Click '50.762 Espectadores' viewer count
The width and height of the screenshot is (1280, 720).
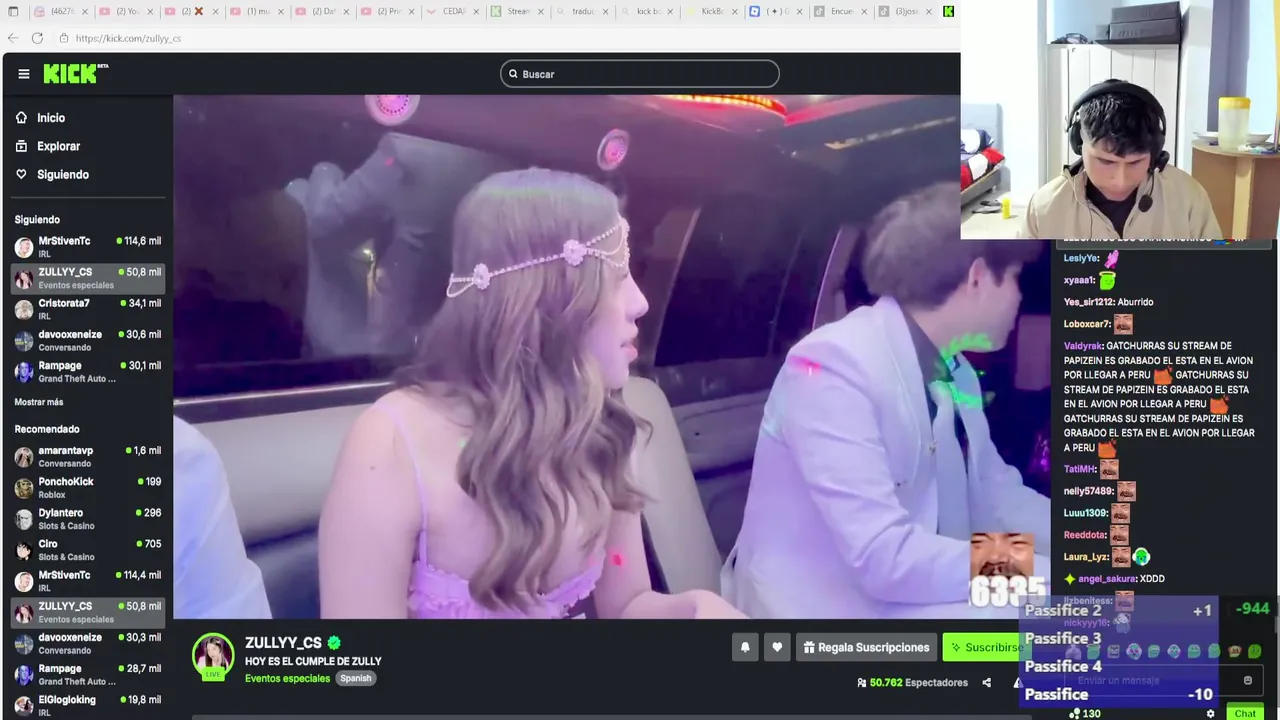point(912,683)
